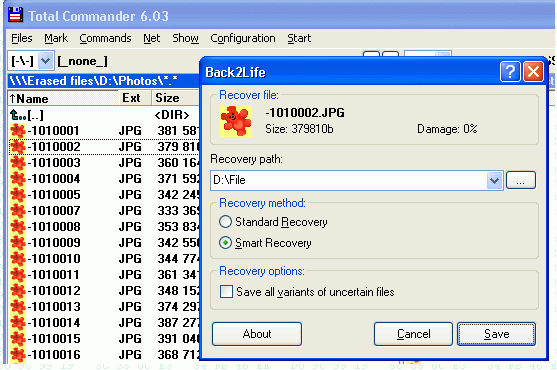Click the About button
Screen dimensions: 557x370
click(x=257, y=334)
